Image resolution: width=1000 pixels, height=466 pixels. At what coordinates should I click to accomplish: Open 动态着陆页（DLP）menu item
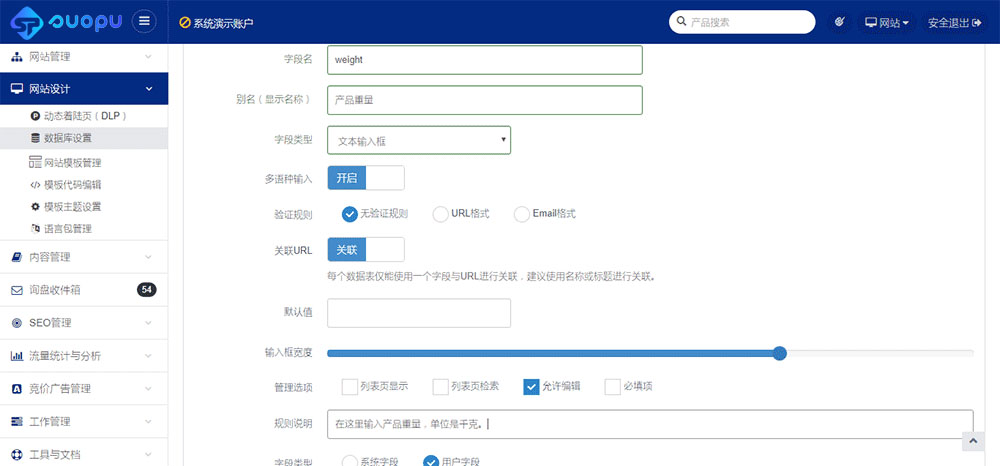coord(84,116)
